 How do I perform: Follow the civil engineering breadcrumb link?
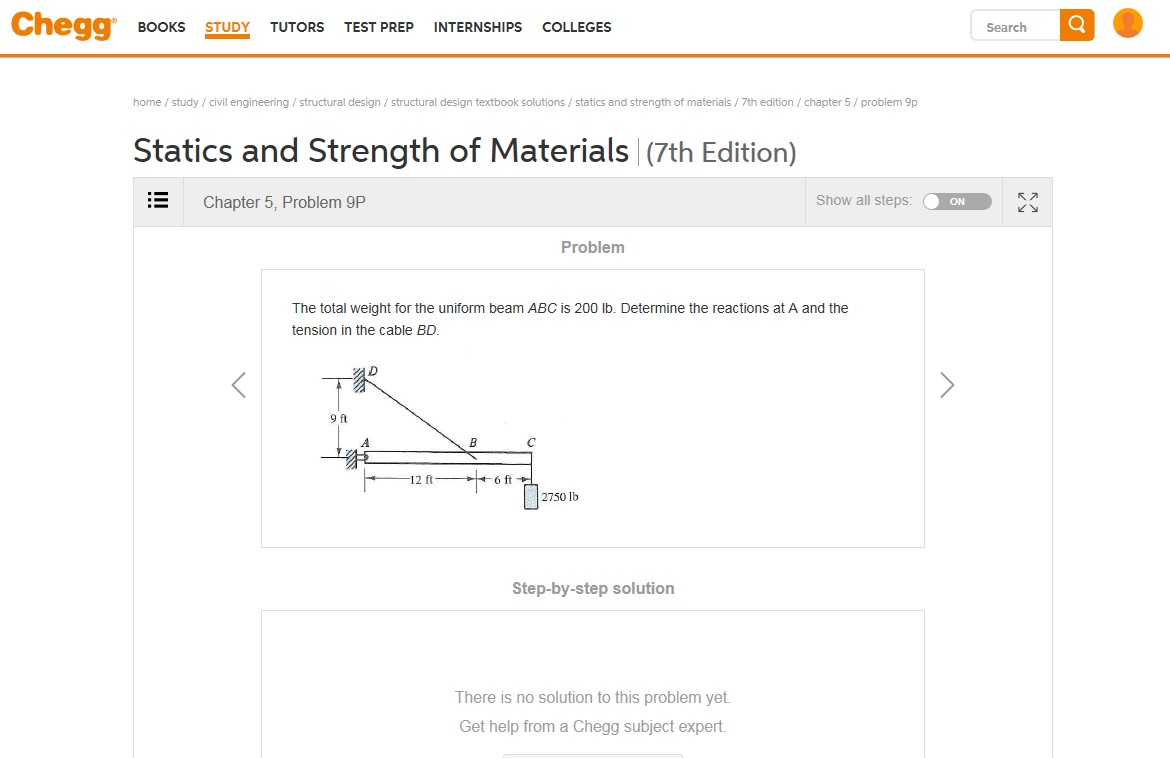[249, 102]
